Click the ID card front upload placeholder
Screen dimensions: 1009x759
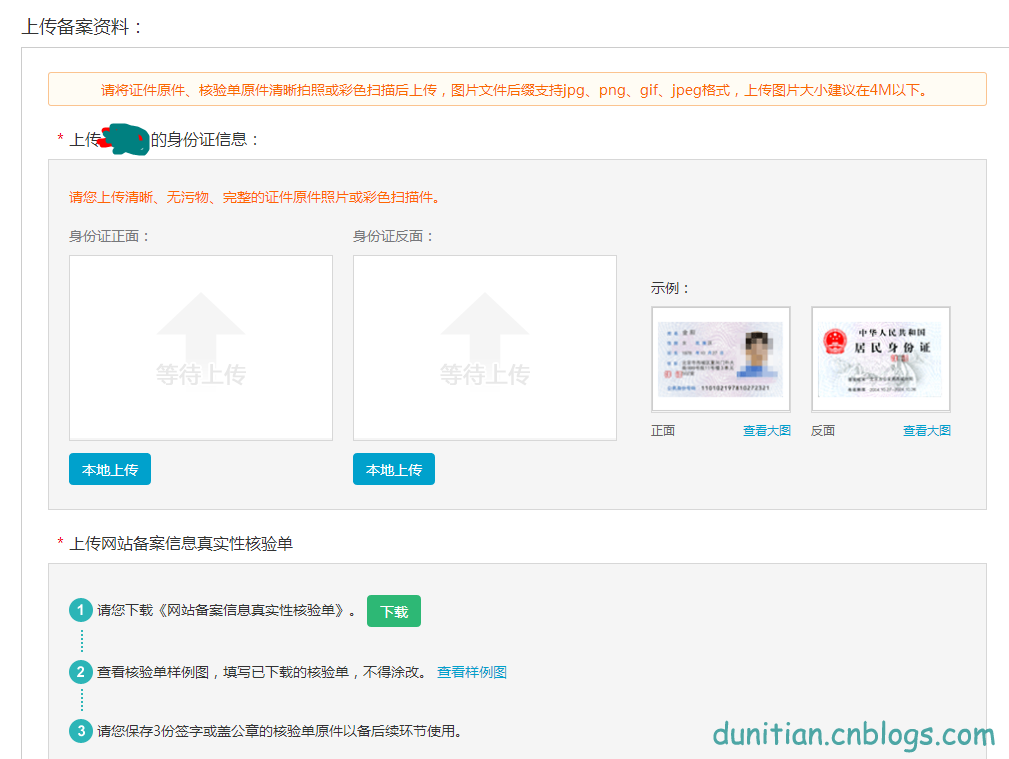pos(201,348)
